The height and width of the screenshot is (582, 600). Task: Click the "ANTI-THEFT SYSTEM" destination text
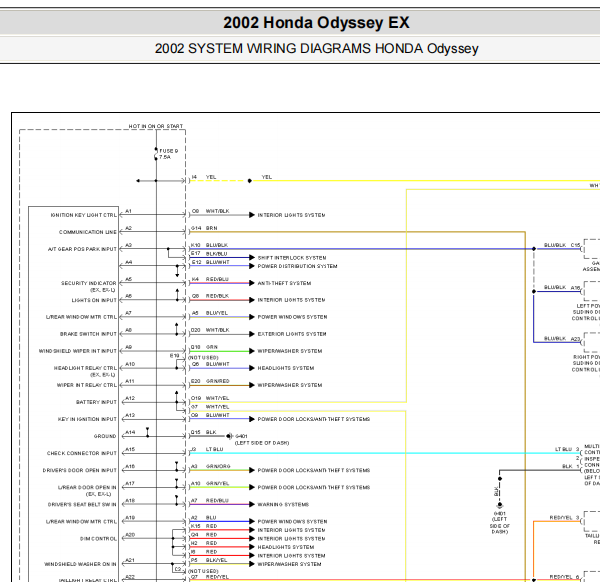point(284,283)
